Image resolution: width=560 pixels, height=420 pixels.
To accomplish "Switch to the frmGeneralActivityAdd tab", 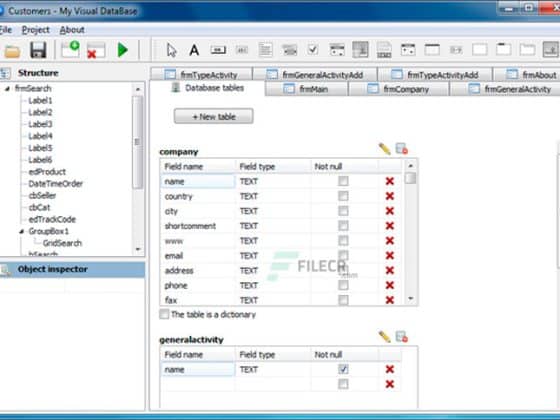I will click(x=315, y=75).
